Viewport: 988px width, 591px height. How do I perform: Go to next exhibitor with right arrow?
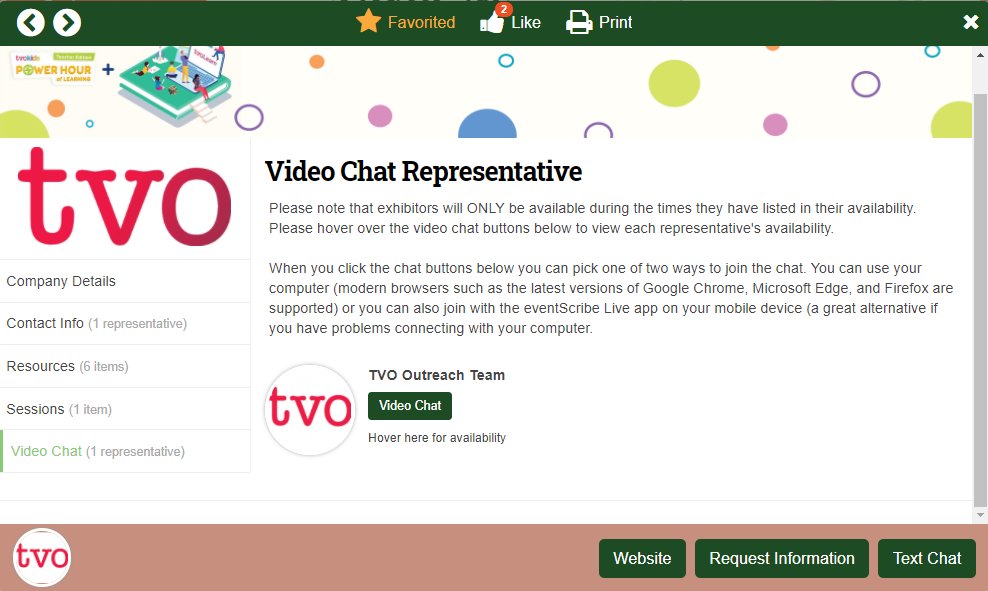pyautogui.click(x=67, y=23)
